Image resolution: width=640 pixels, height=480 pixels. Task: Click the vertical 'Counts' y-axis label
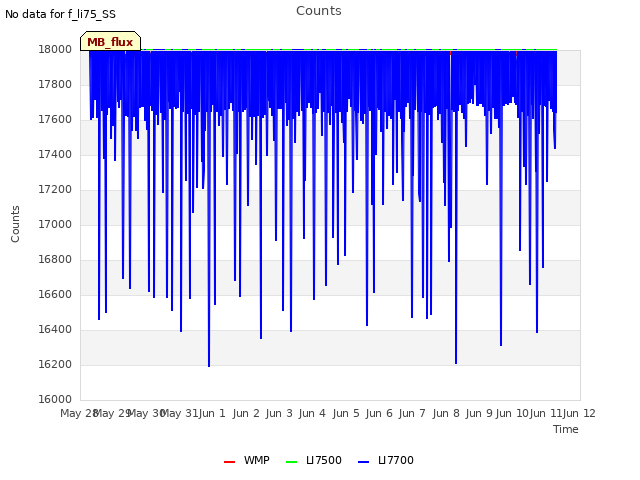[15, 224]
